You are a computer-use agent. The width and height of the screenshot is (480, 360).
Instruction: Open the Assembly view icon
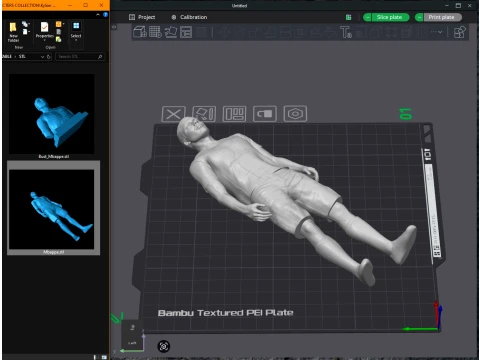click(459, 32)
